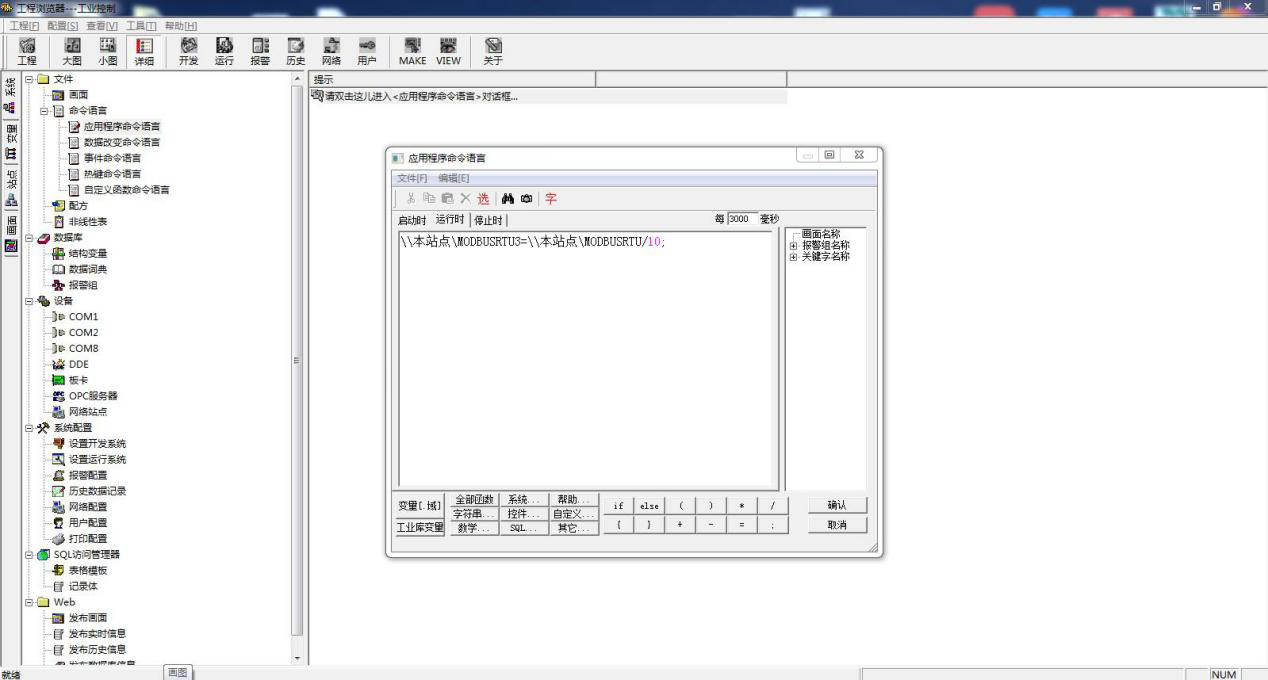Switch toolbar view to 小图 mode
Viewport: 1268px width, 680px height.
[x=107, y=52]
